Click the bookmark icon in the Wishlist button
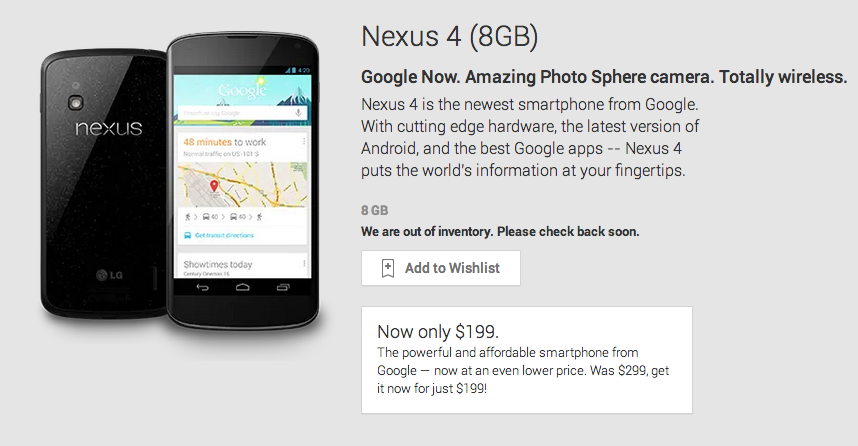Screen dimensions: 858x446 (x=387, y=268)
